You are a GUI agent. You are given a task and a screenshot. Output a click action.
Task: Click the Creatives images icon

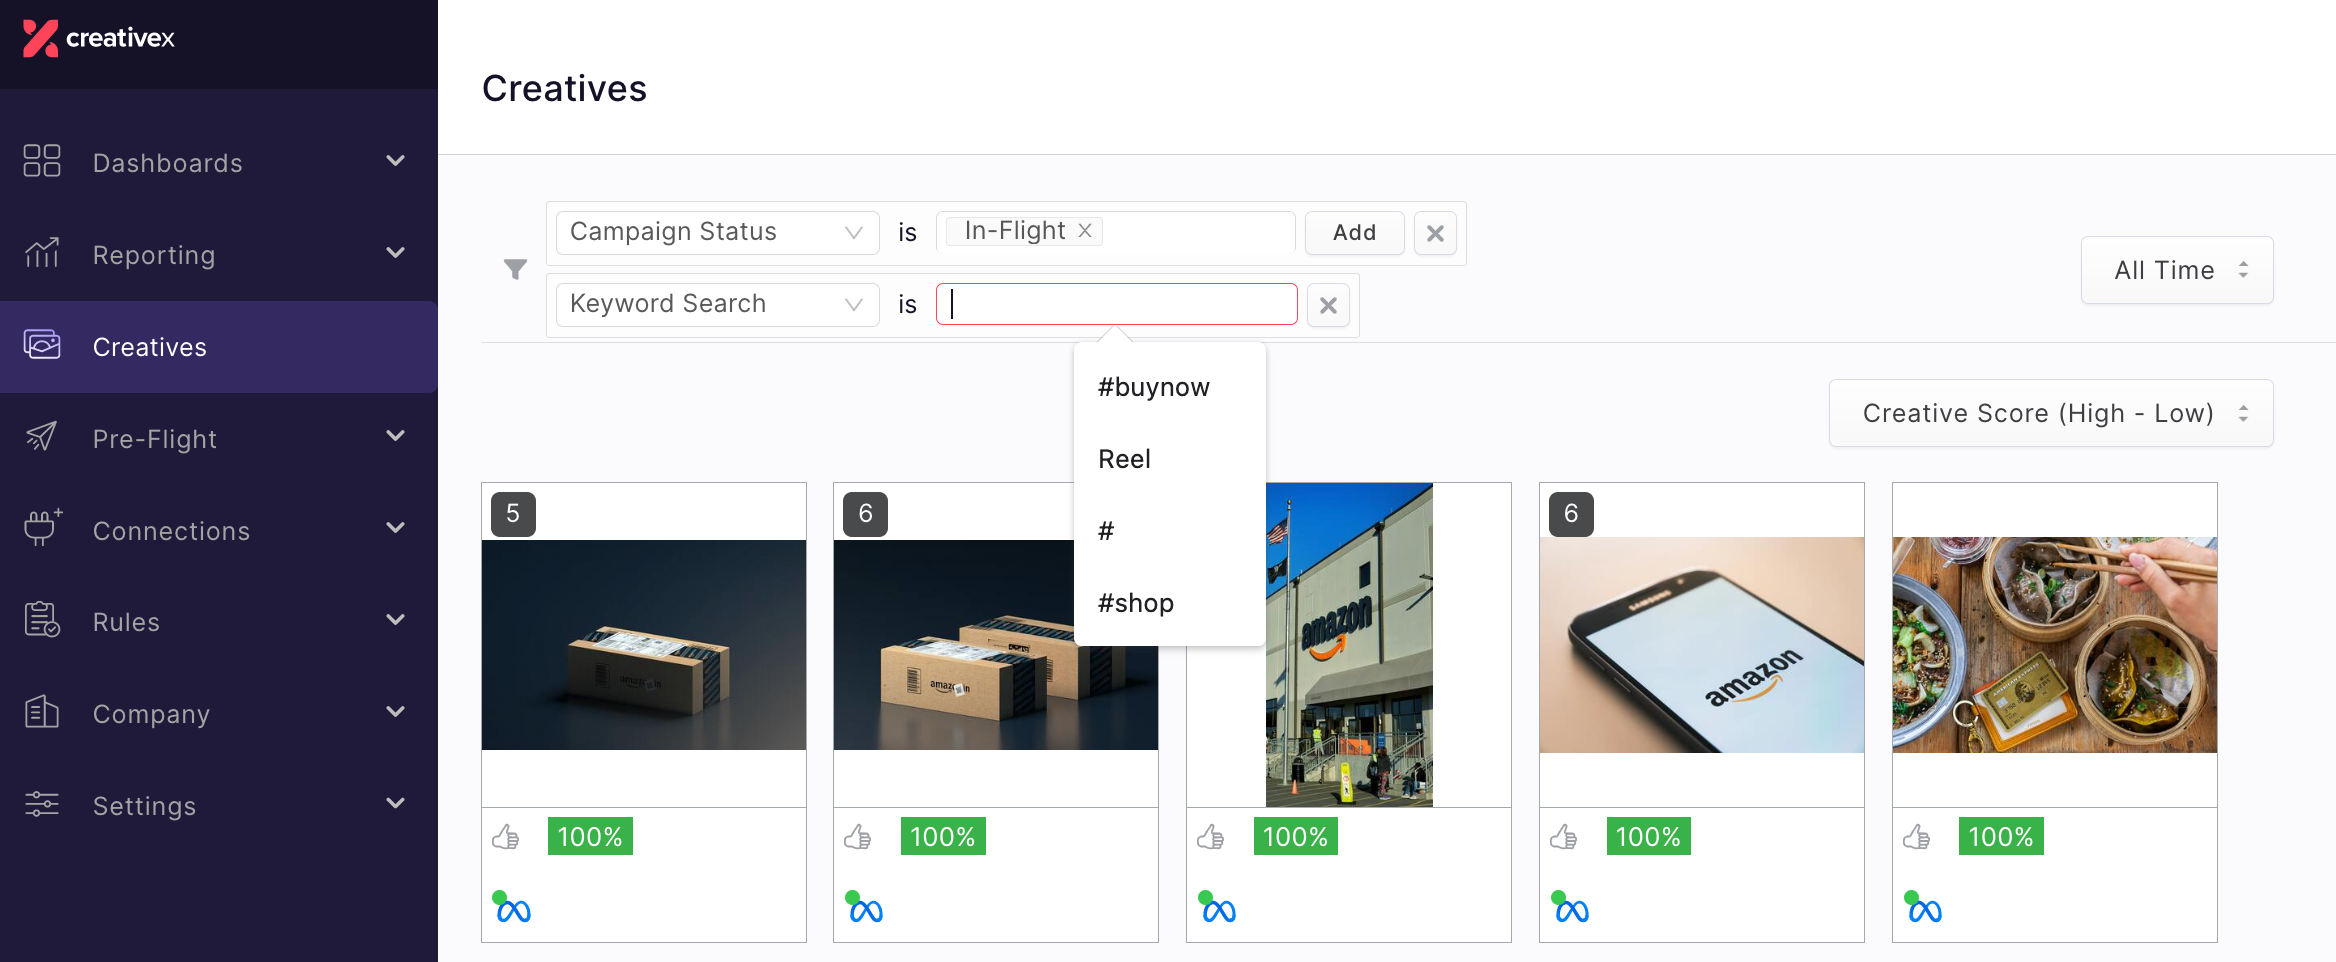point(42,345)
